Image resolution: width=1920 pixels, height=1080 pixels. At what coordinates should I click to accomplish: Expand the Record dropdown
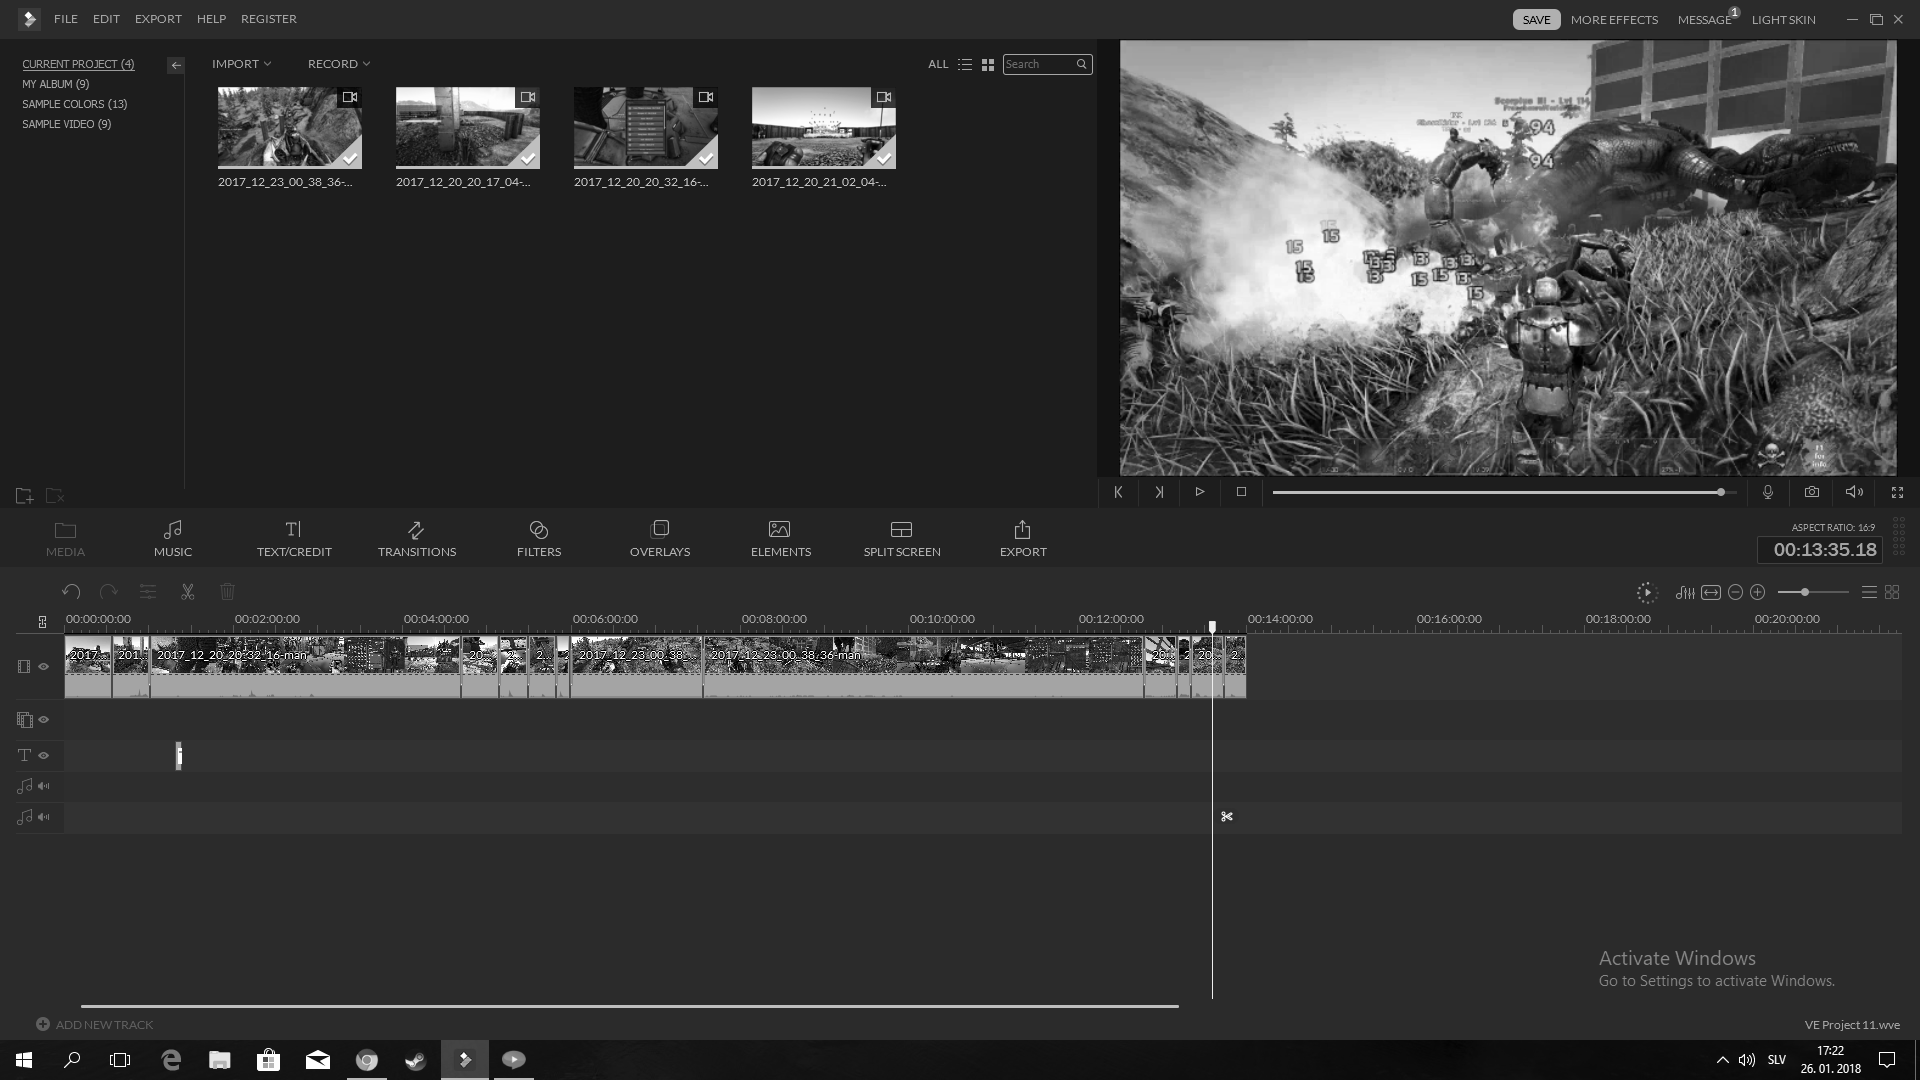tap(338, 64)
